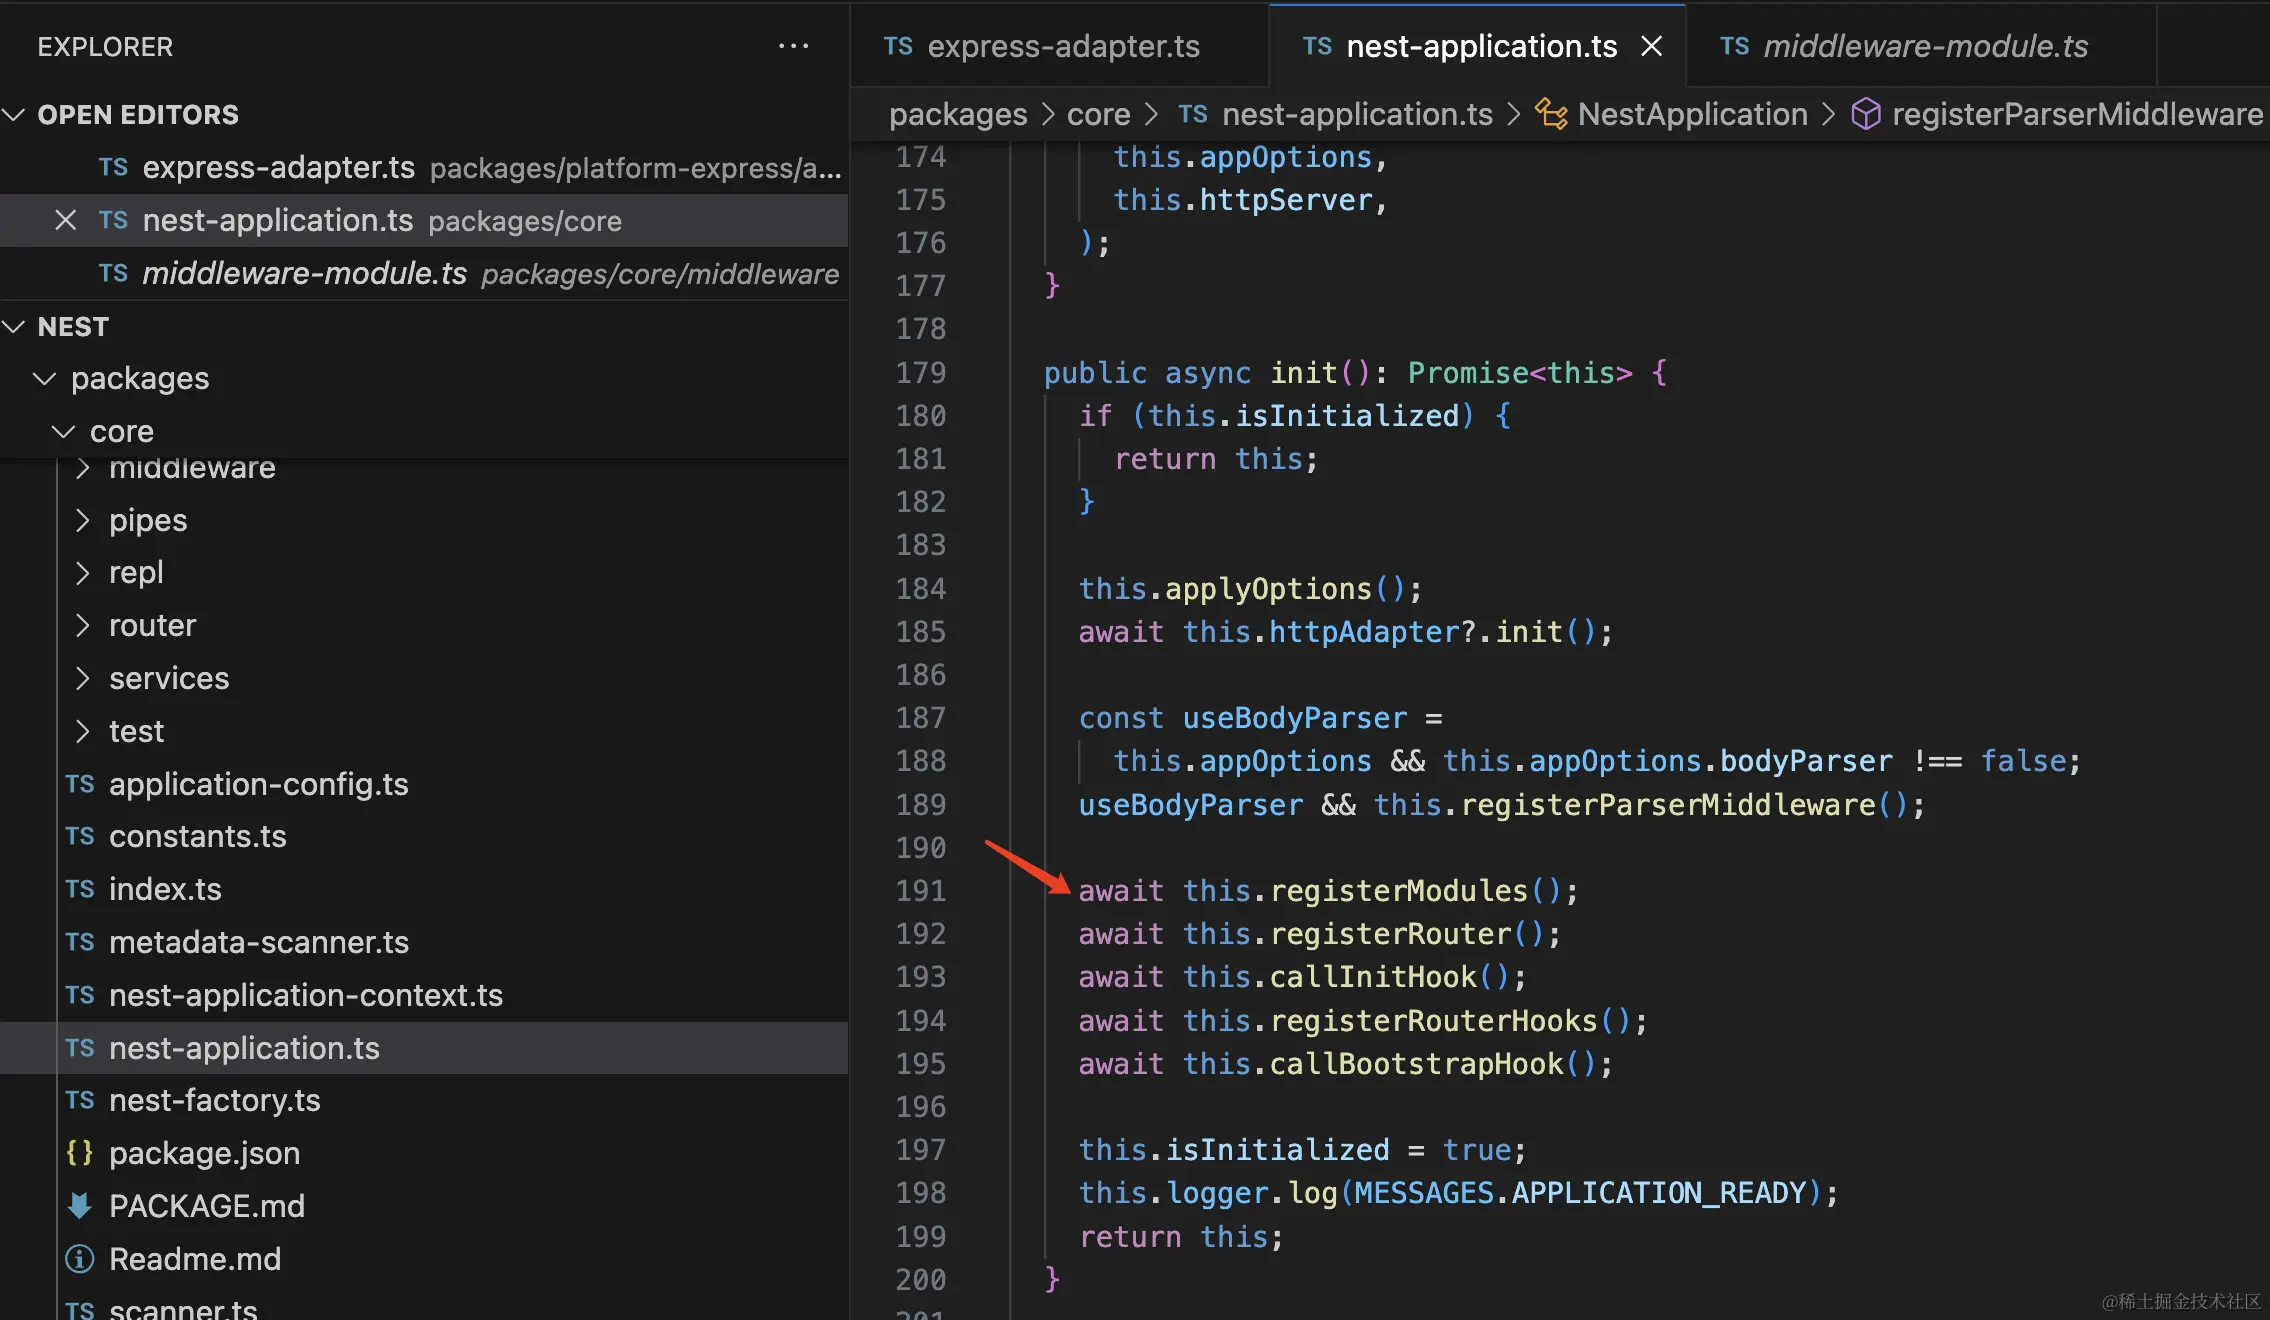Click TS icon of middleware-module.ts tab
Viewport: 2270px width, 1320px height.
(1734, 46)
